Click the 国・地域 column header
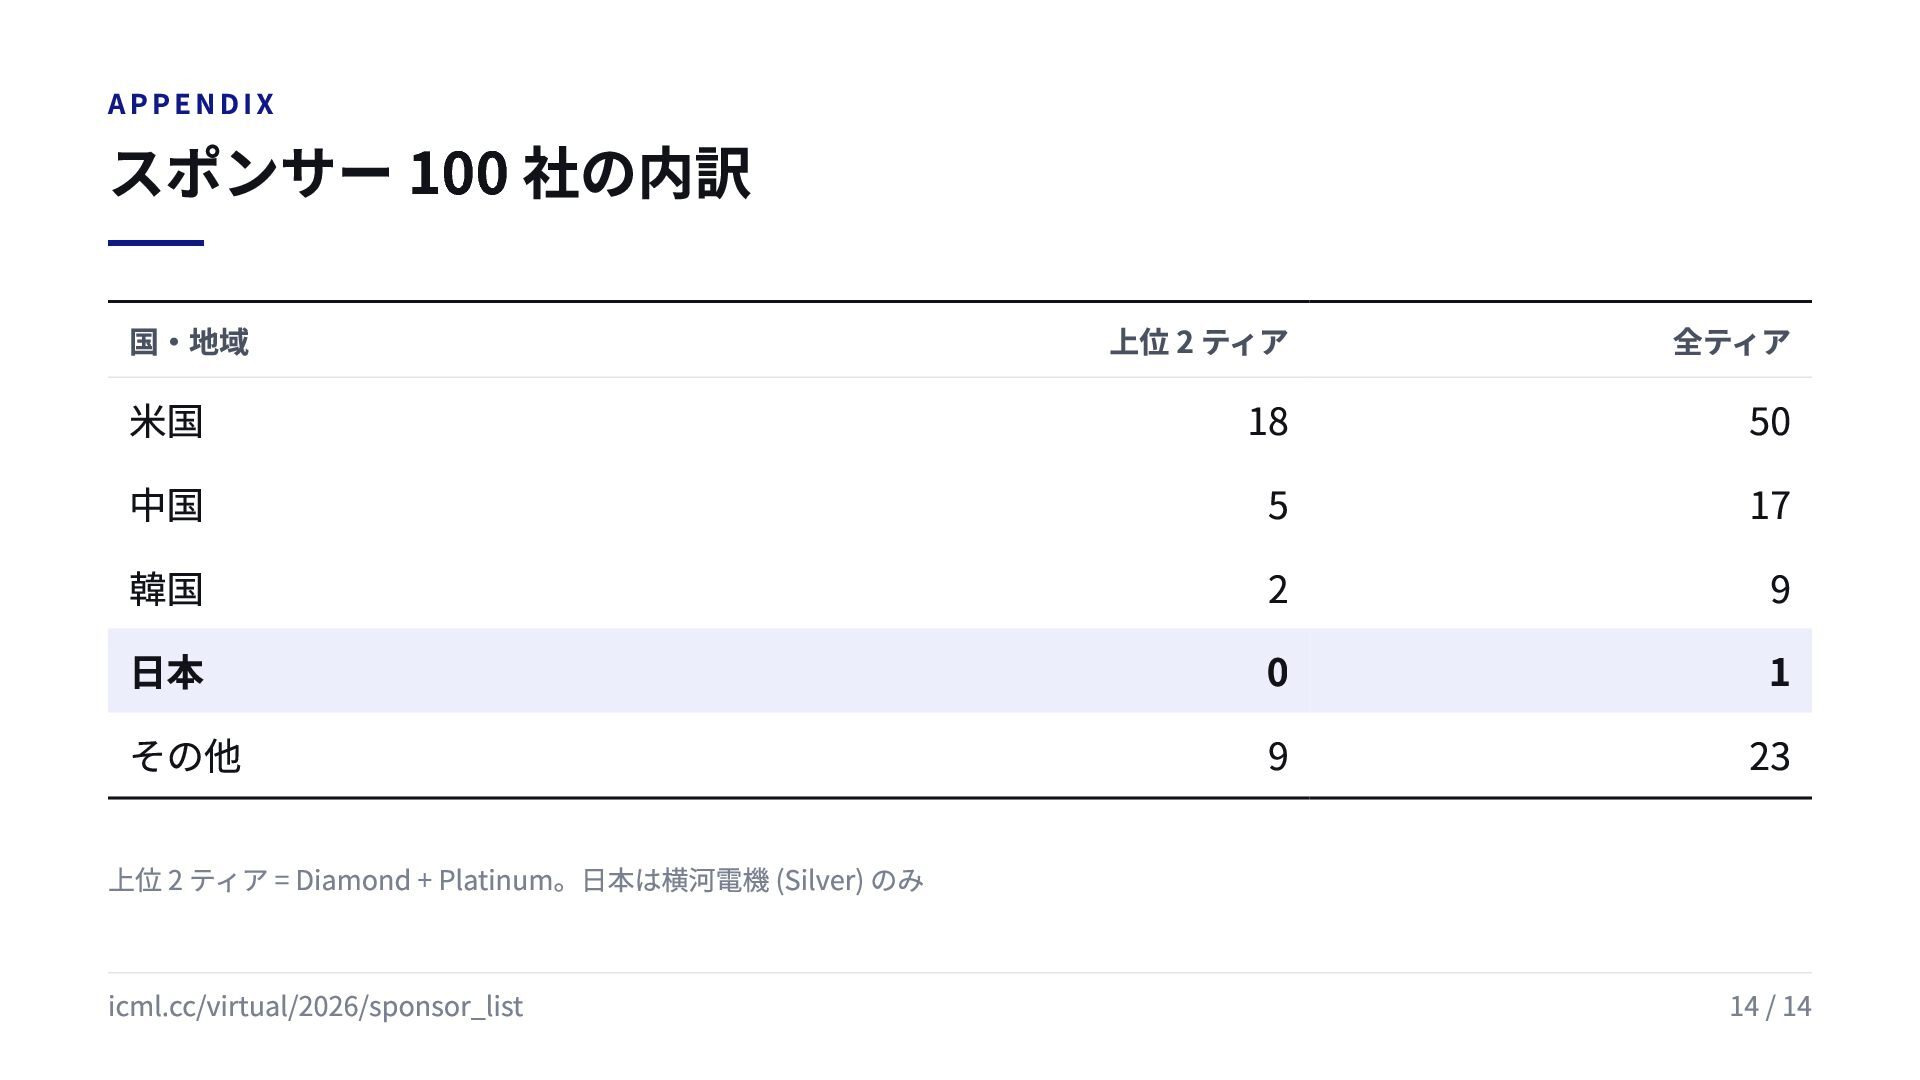 click(189, 342)
